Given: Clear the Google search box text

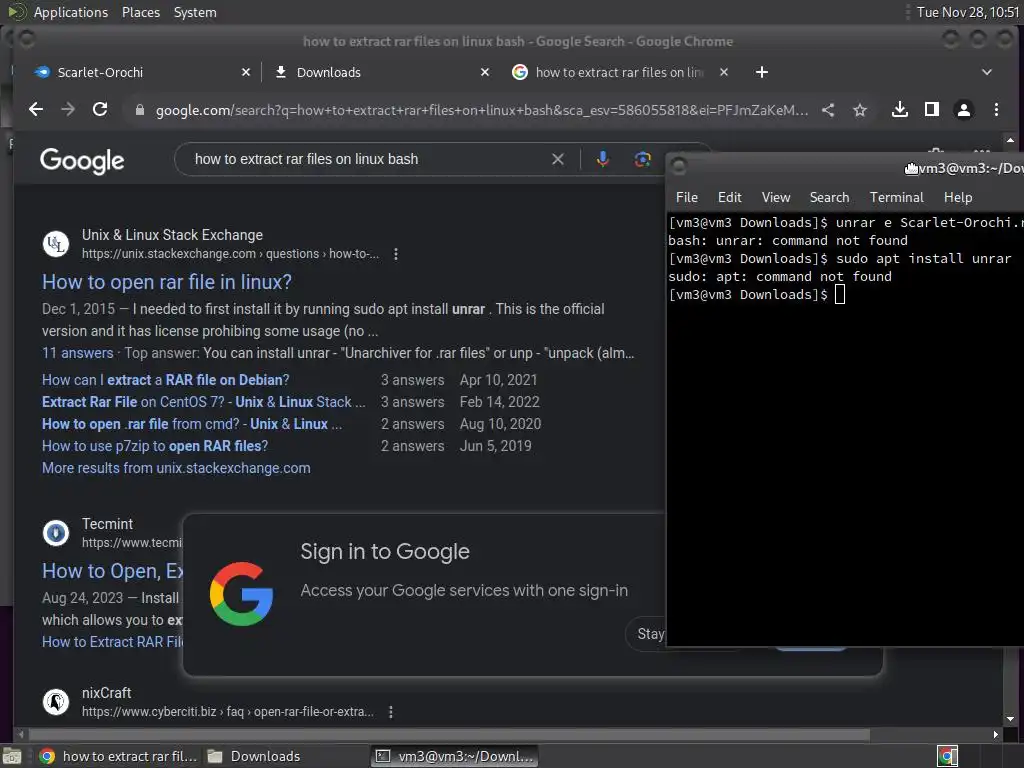Looking at the screenshot, I should pyautogui.click(x=558, y=159).
